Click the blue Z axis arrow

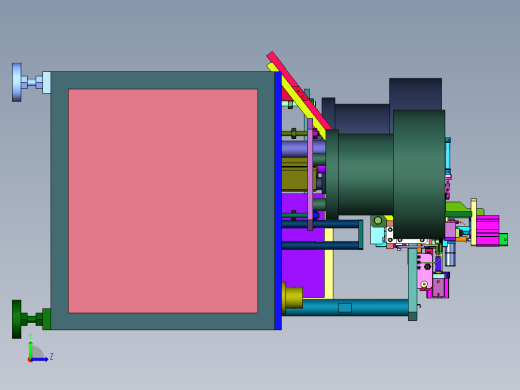(40, 359)
